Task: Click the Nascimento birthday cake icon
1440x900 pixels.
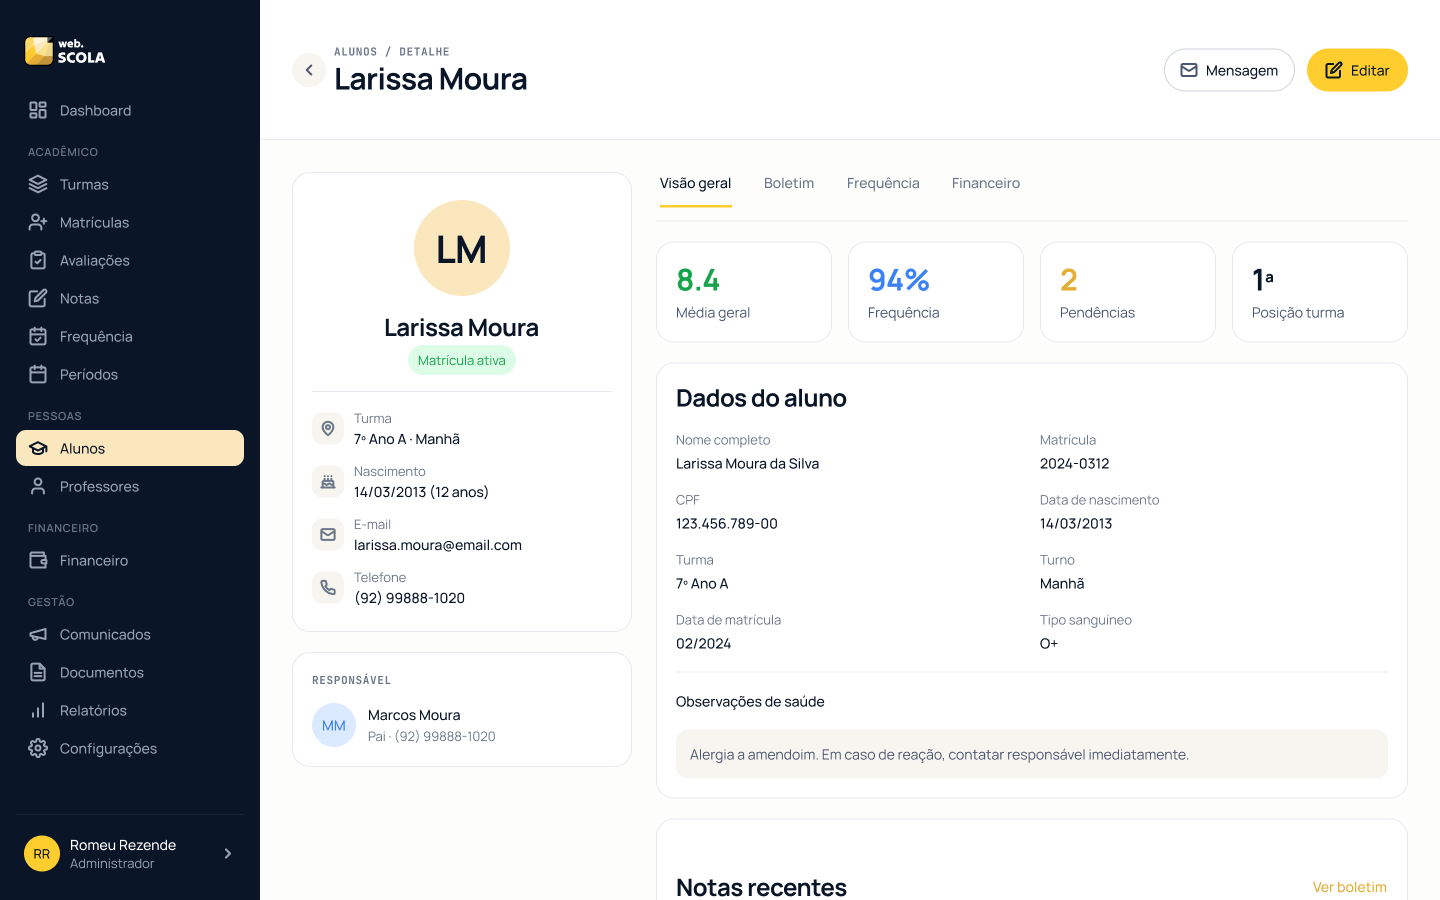Action: point(328,482)
